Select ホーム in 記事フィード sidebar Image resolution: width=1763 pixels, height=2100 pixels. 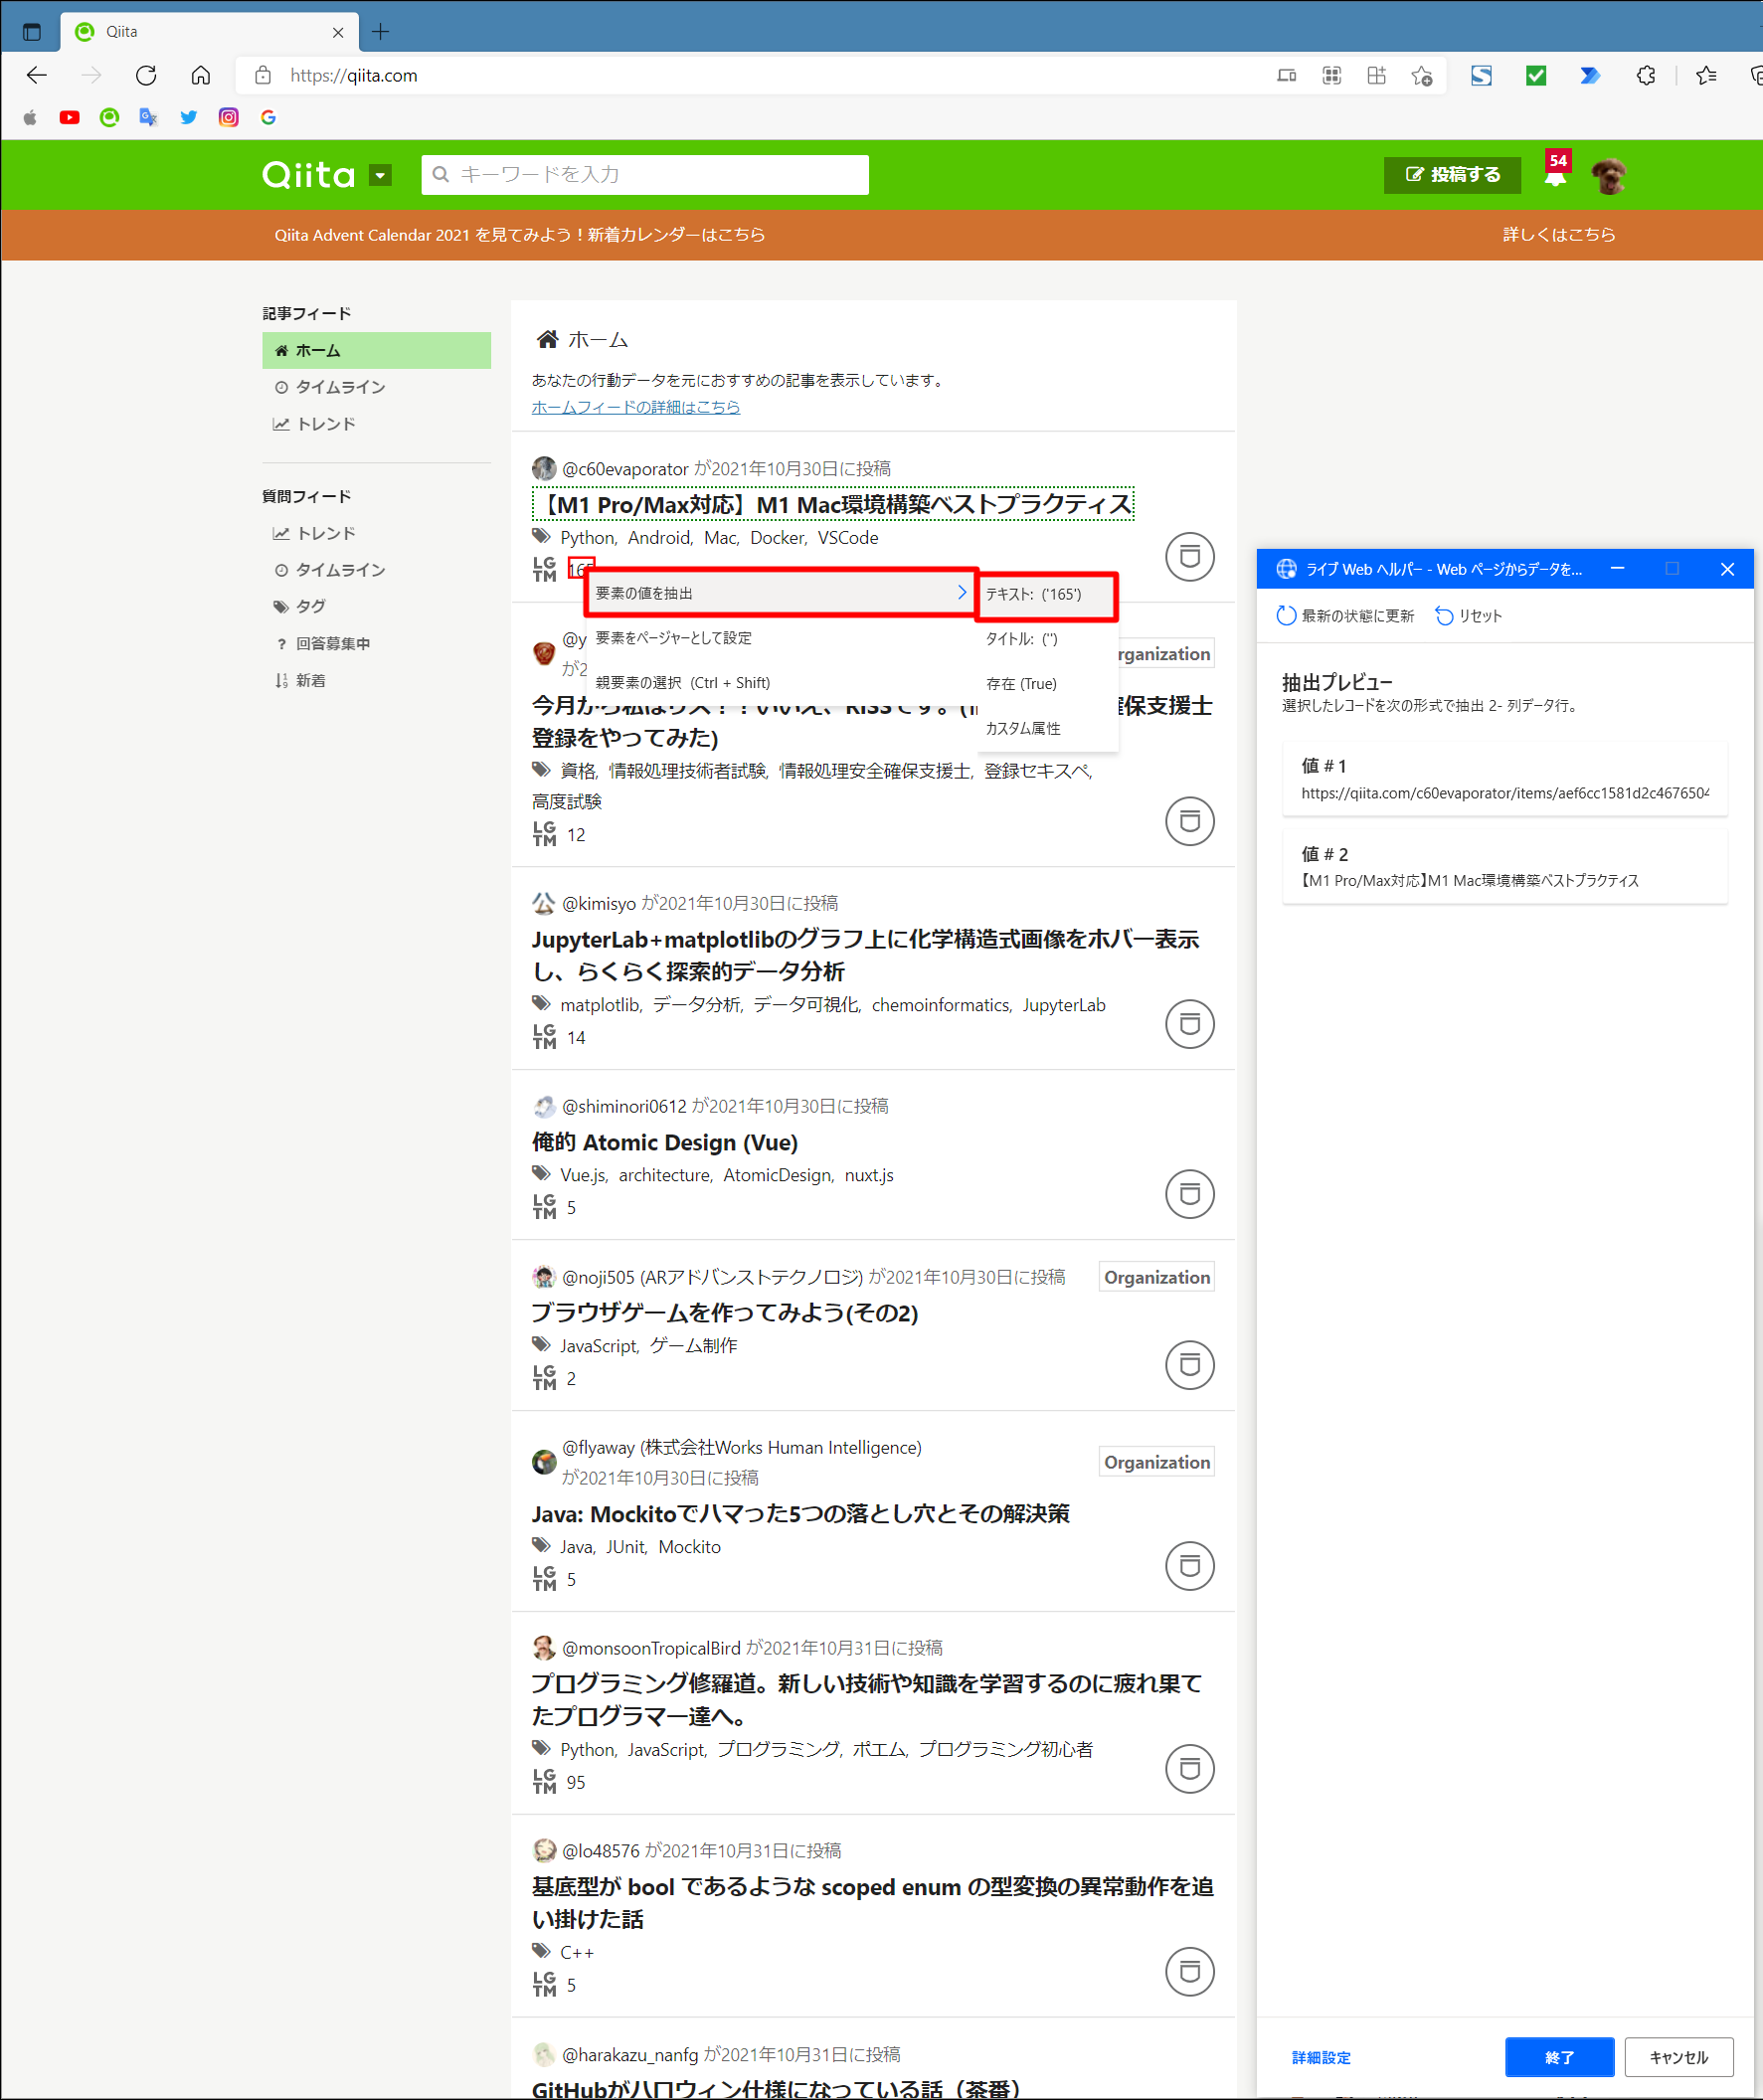(x=376, y=350)
